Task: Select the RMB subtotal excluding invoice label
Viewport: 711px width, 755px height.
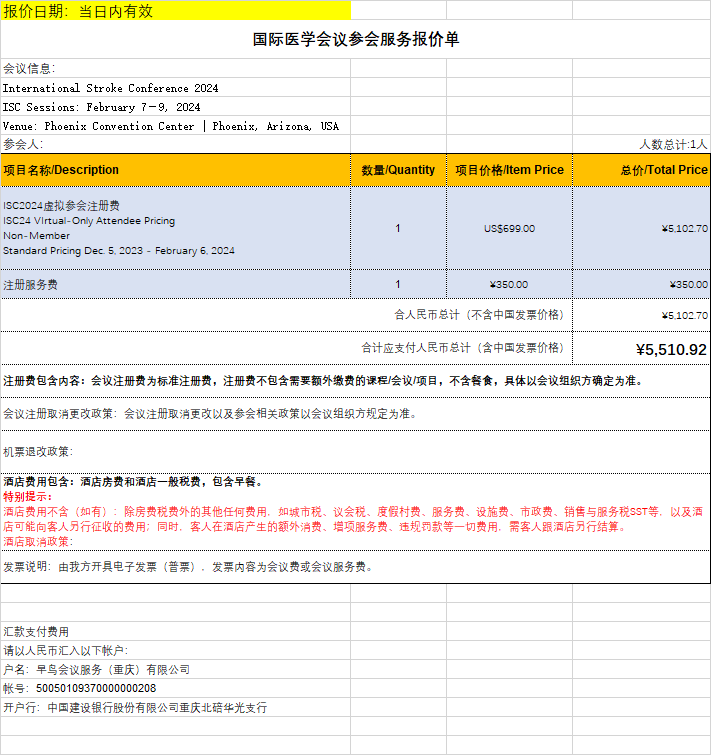Action: click(478, 315)
